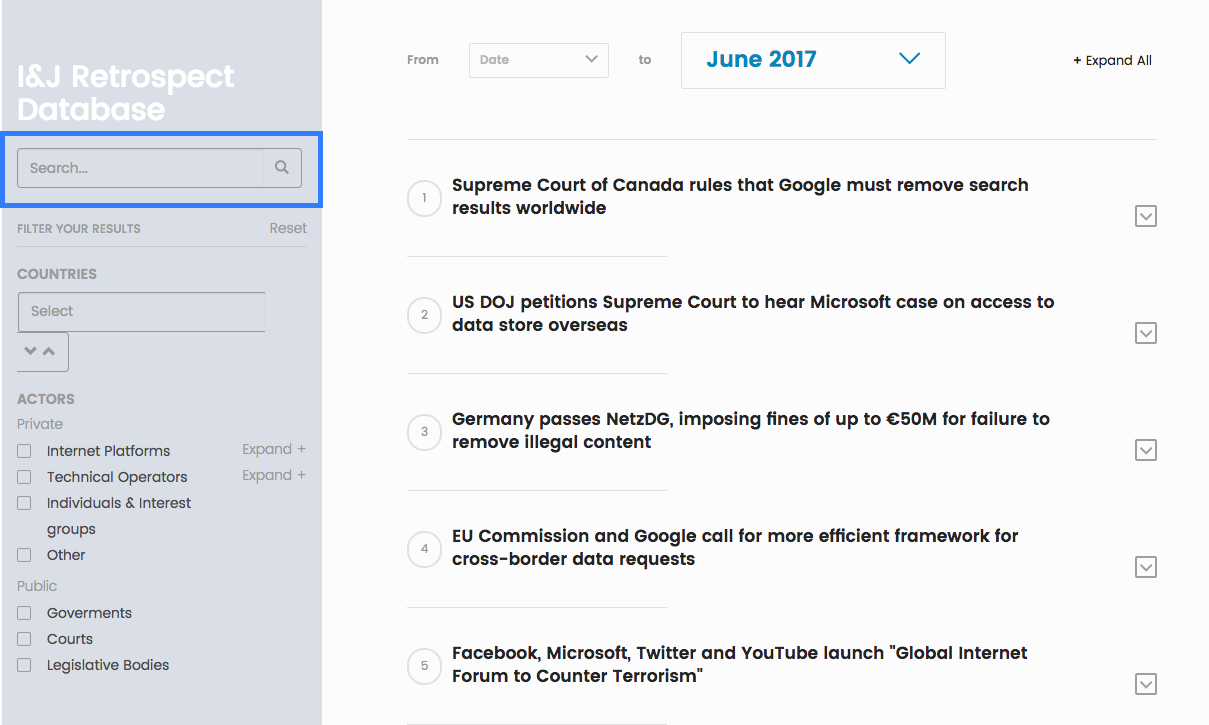1209x725 pixels.
Task: Open the From Date dropdown
Action: [539, 60]
